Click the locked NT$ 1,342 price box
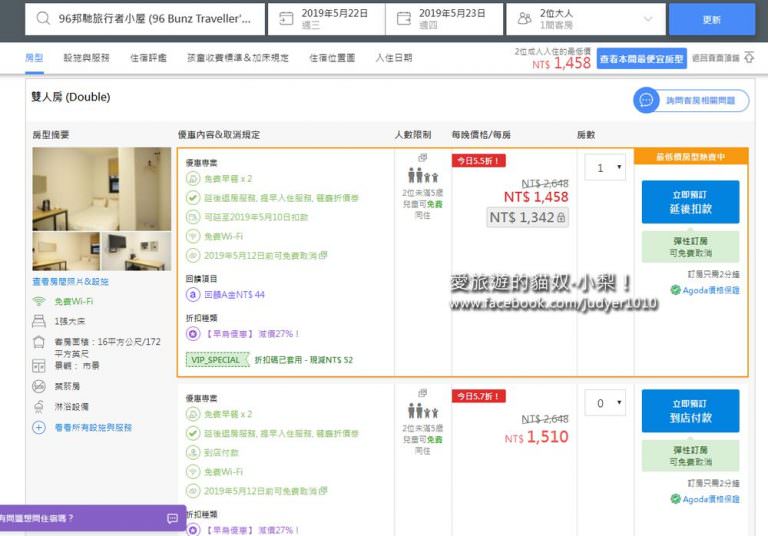 [528, 217]
